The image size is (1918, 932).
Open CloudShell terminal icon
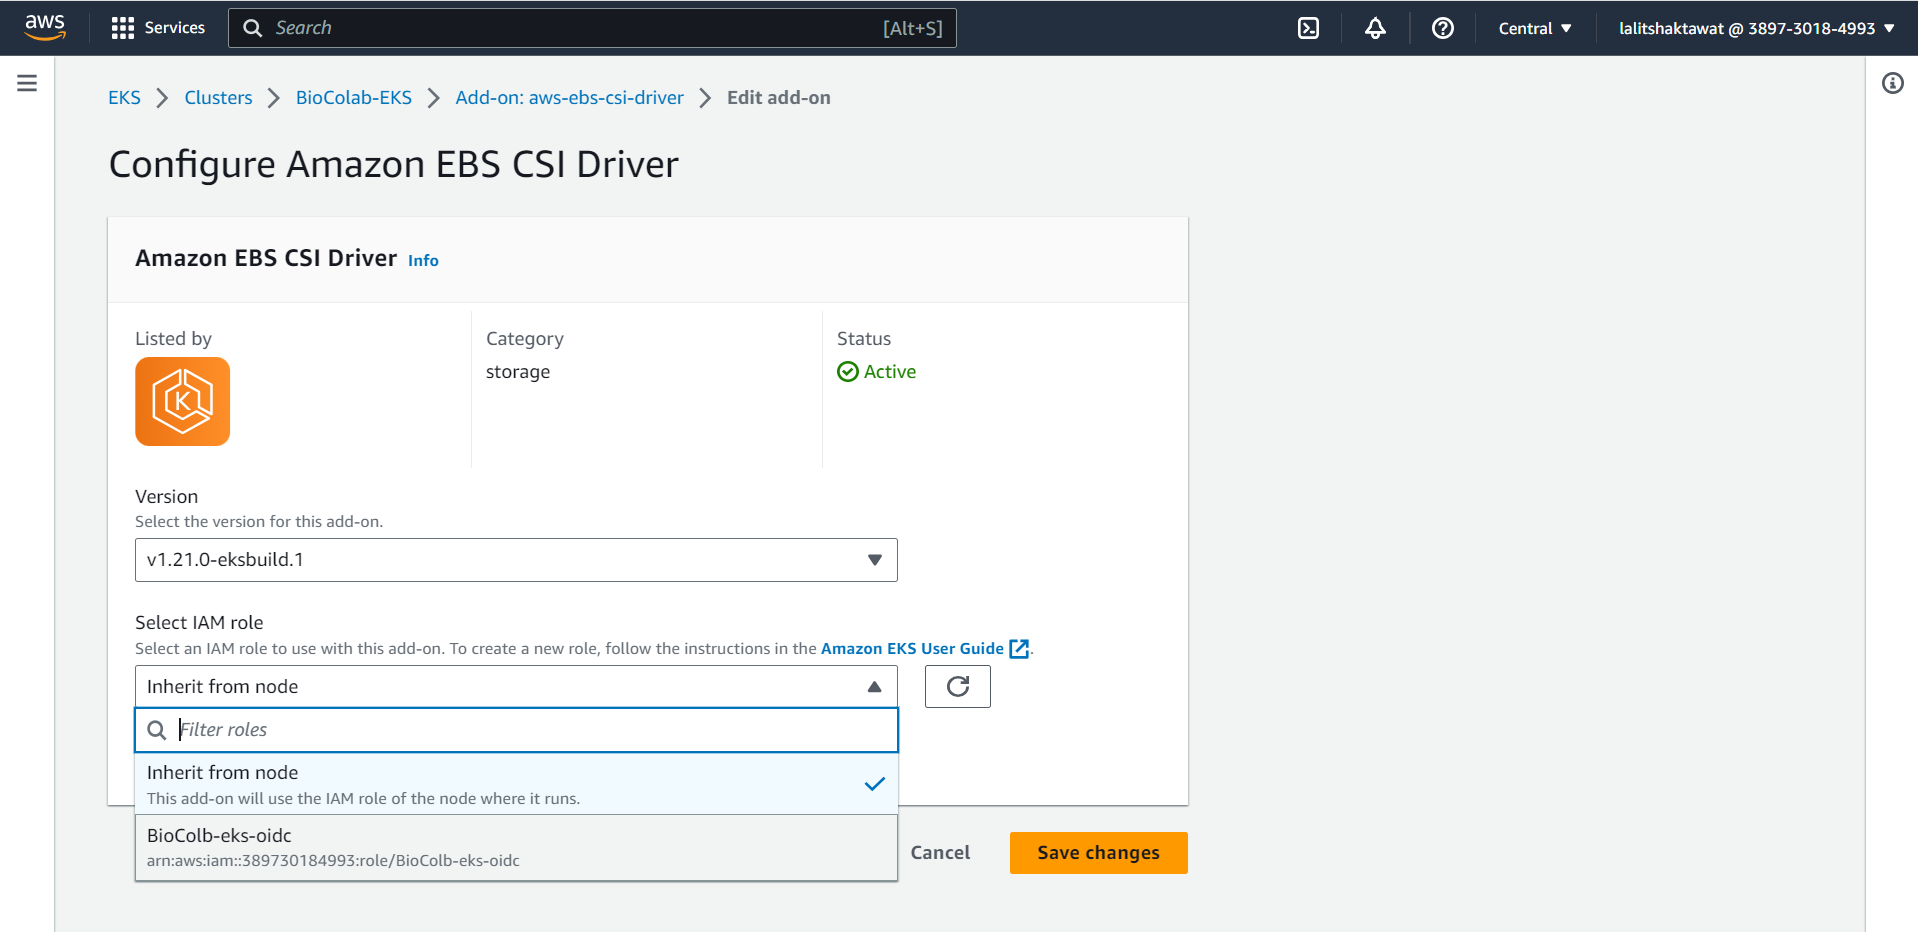[1308, 28]
